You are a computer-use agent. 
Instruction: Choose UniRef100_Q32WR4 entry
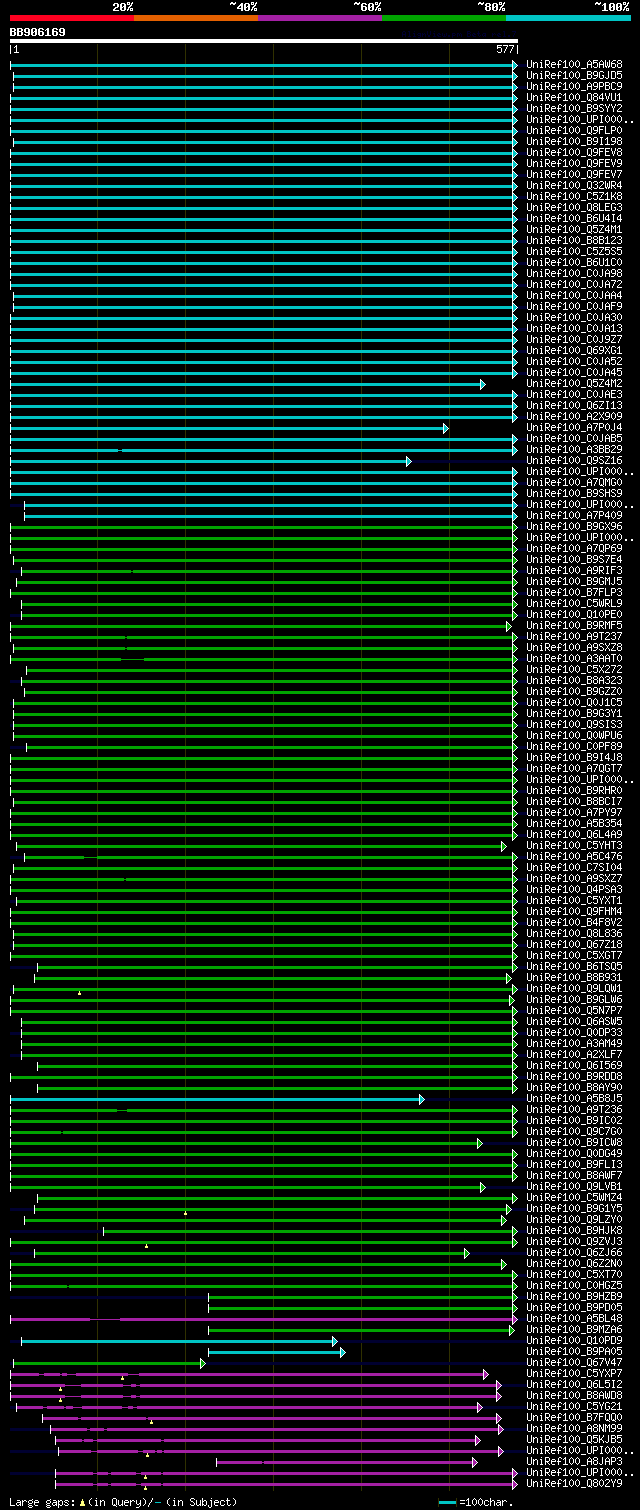pos(574,185)
